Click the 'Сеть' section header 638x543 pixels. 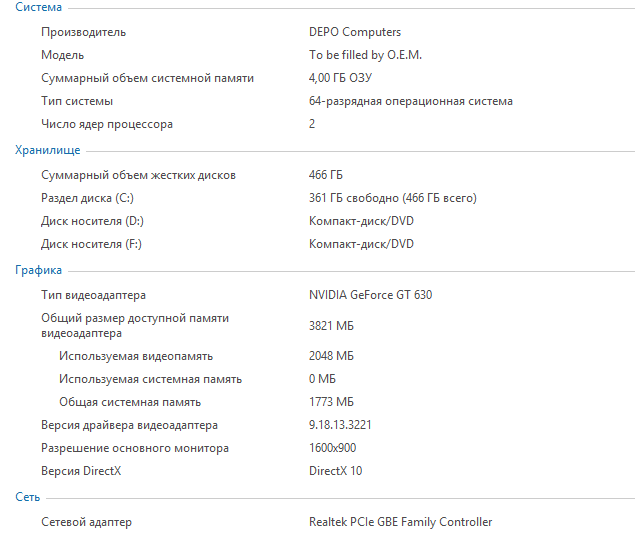27,497
